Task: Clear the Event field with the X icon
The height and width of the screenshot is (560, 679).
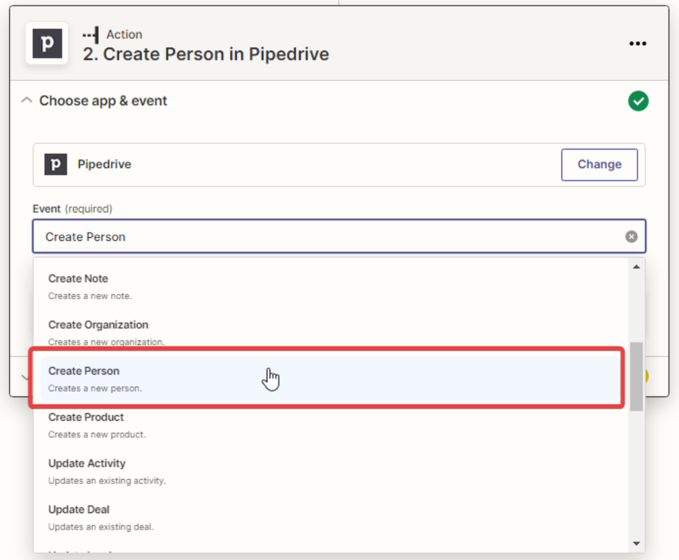Action: [631, 237]
